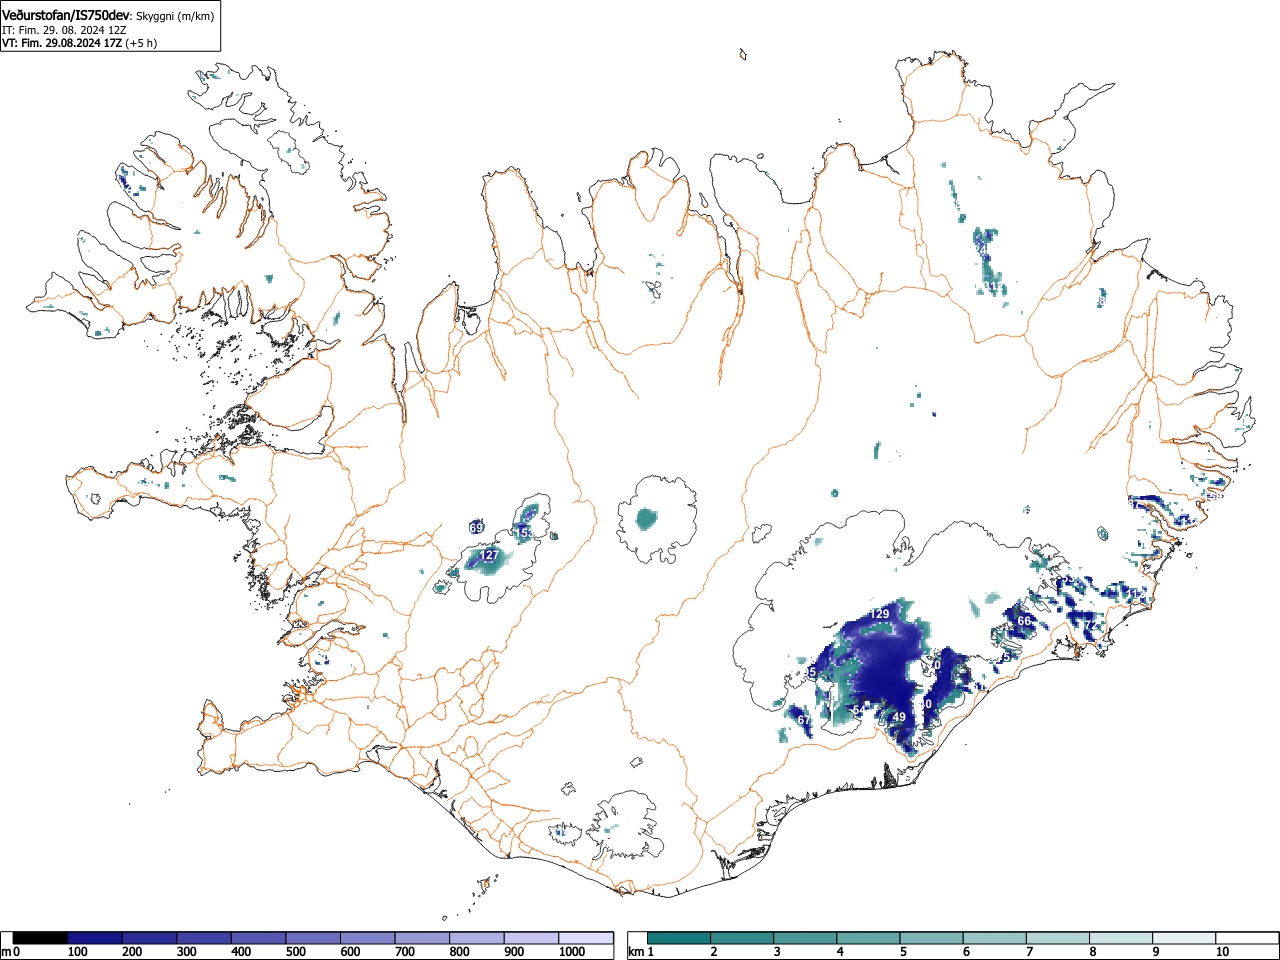Click the '69' visibility value on map
This screenshot has width=1280, height=960.
point(476,528)
